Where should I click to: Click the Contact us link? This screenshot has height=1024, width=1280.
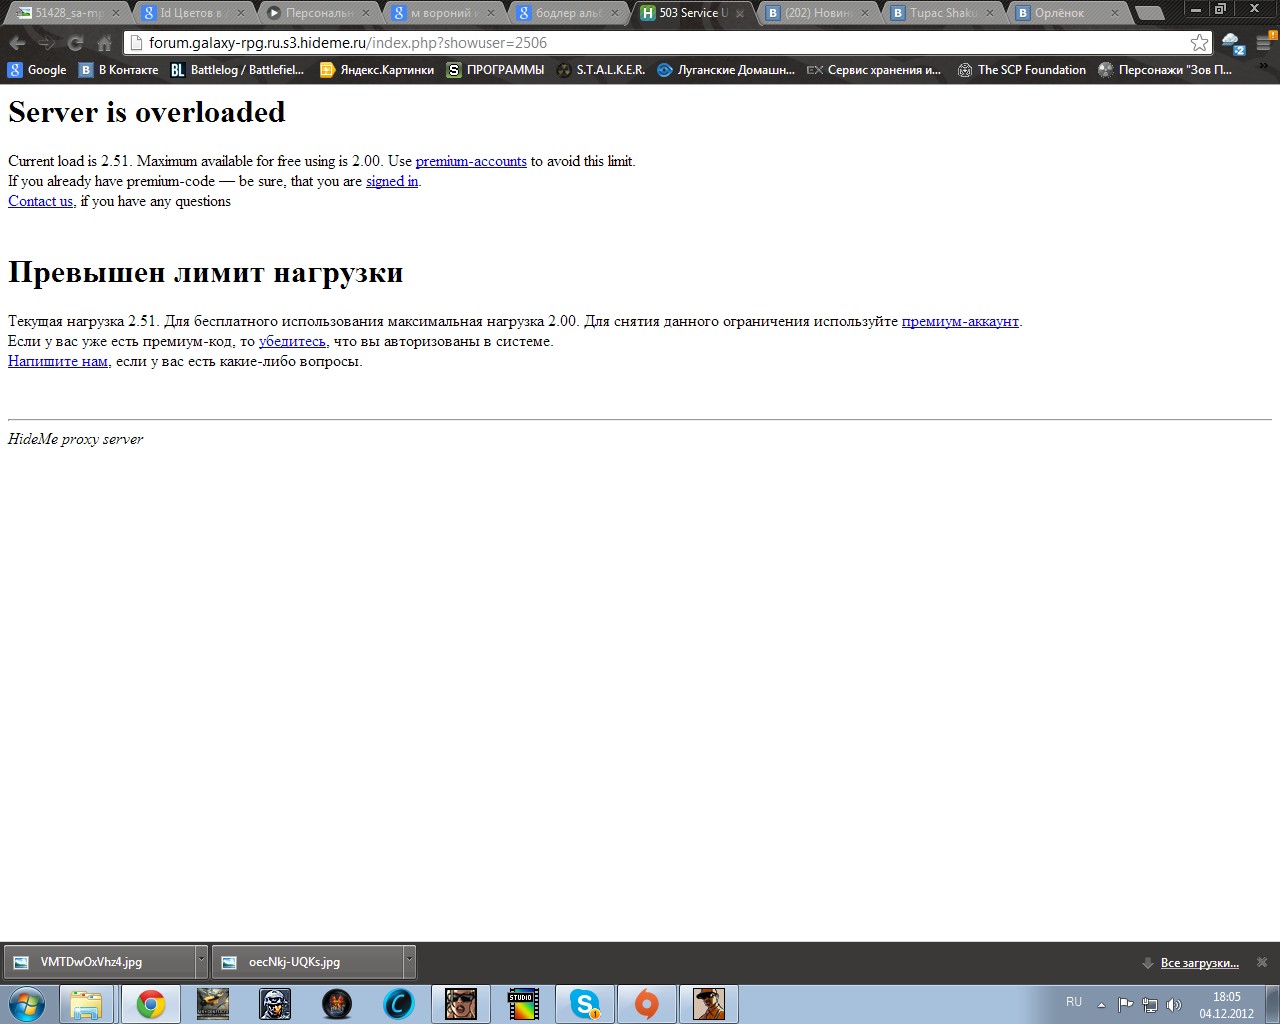[x=40, y=201]
